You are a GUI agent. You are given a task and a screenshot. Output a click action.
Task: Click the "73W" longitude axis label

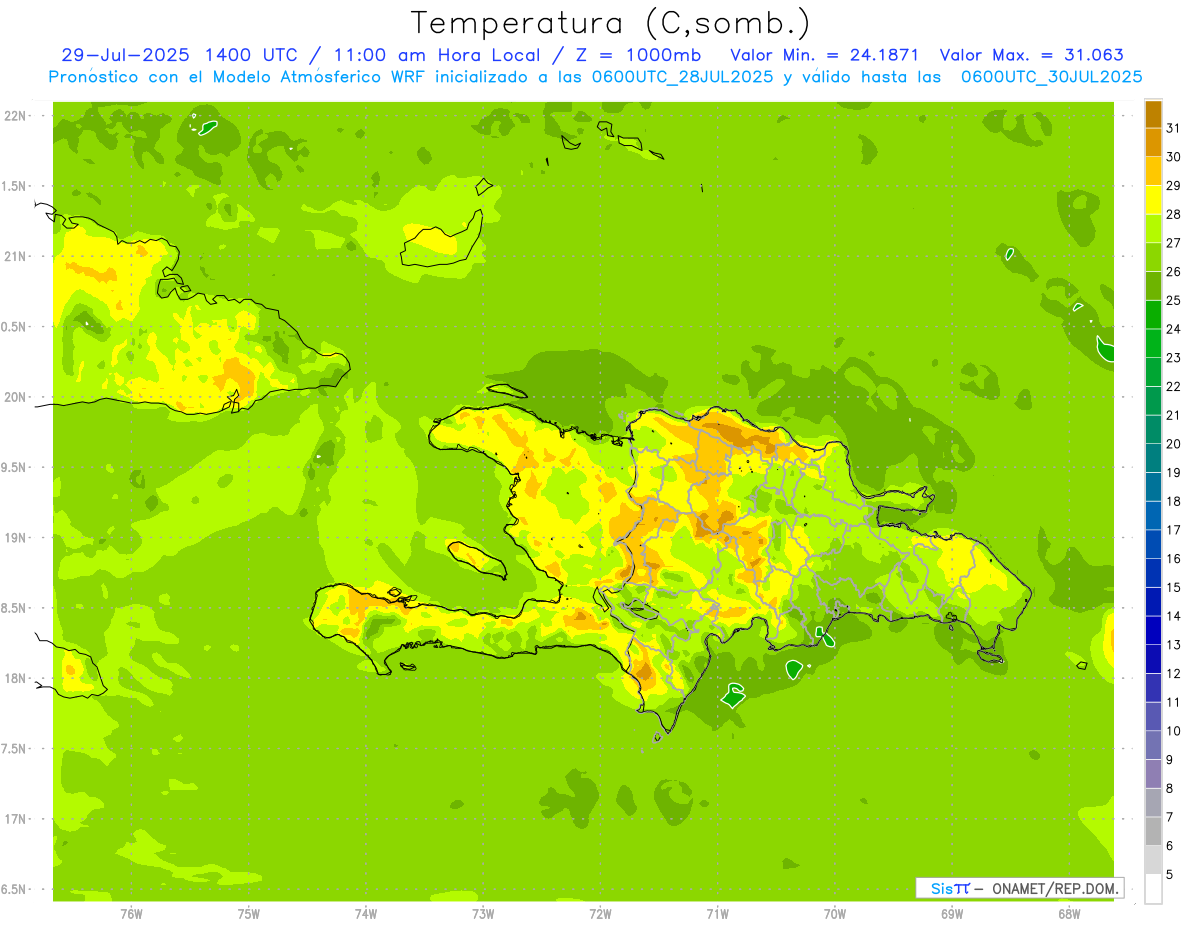click(x=483, y=914)
